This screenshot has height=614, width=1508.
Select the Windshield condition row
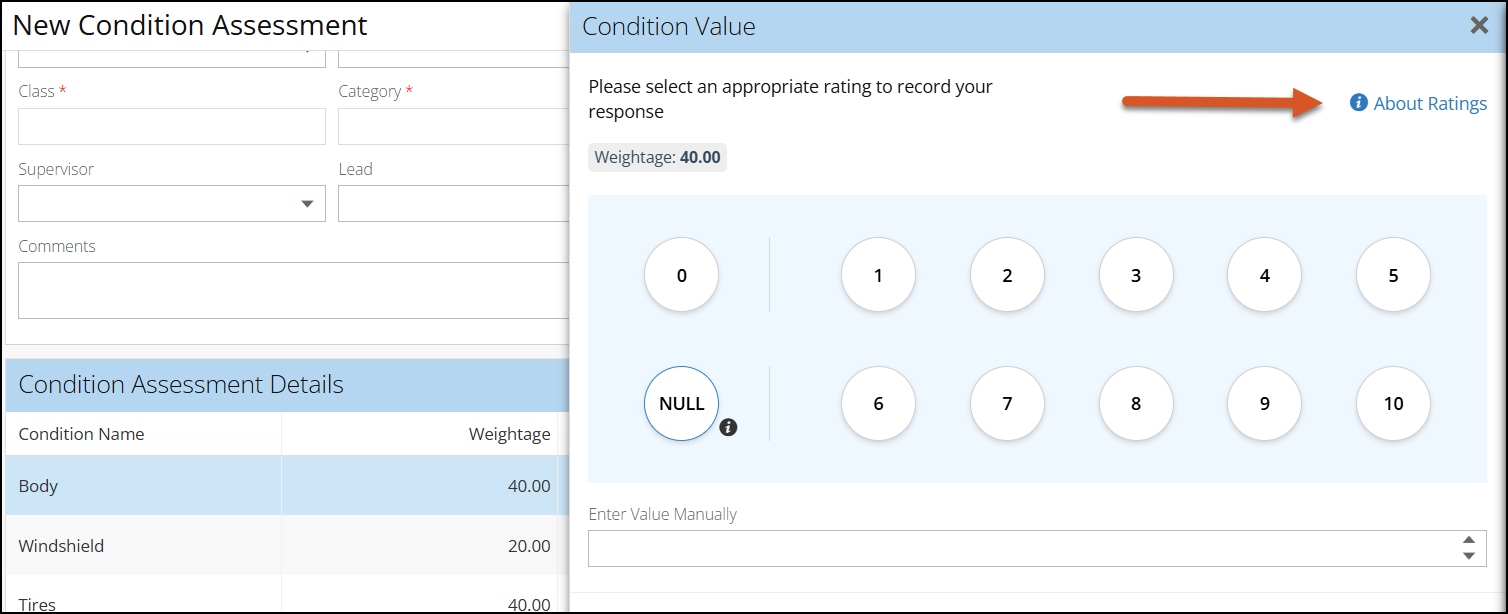pos(280,546)
